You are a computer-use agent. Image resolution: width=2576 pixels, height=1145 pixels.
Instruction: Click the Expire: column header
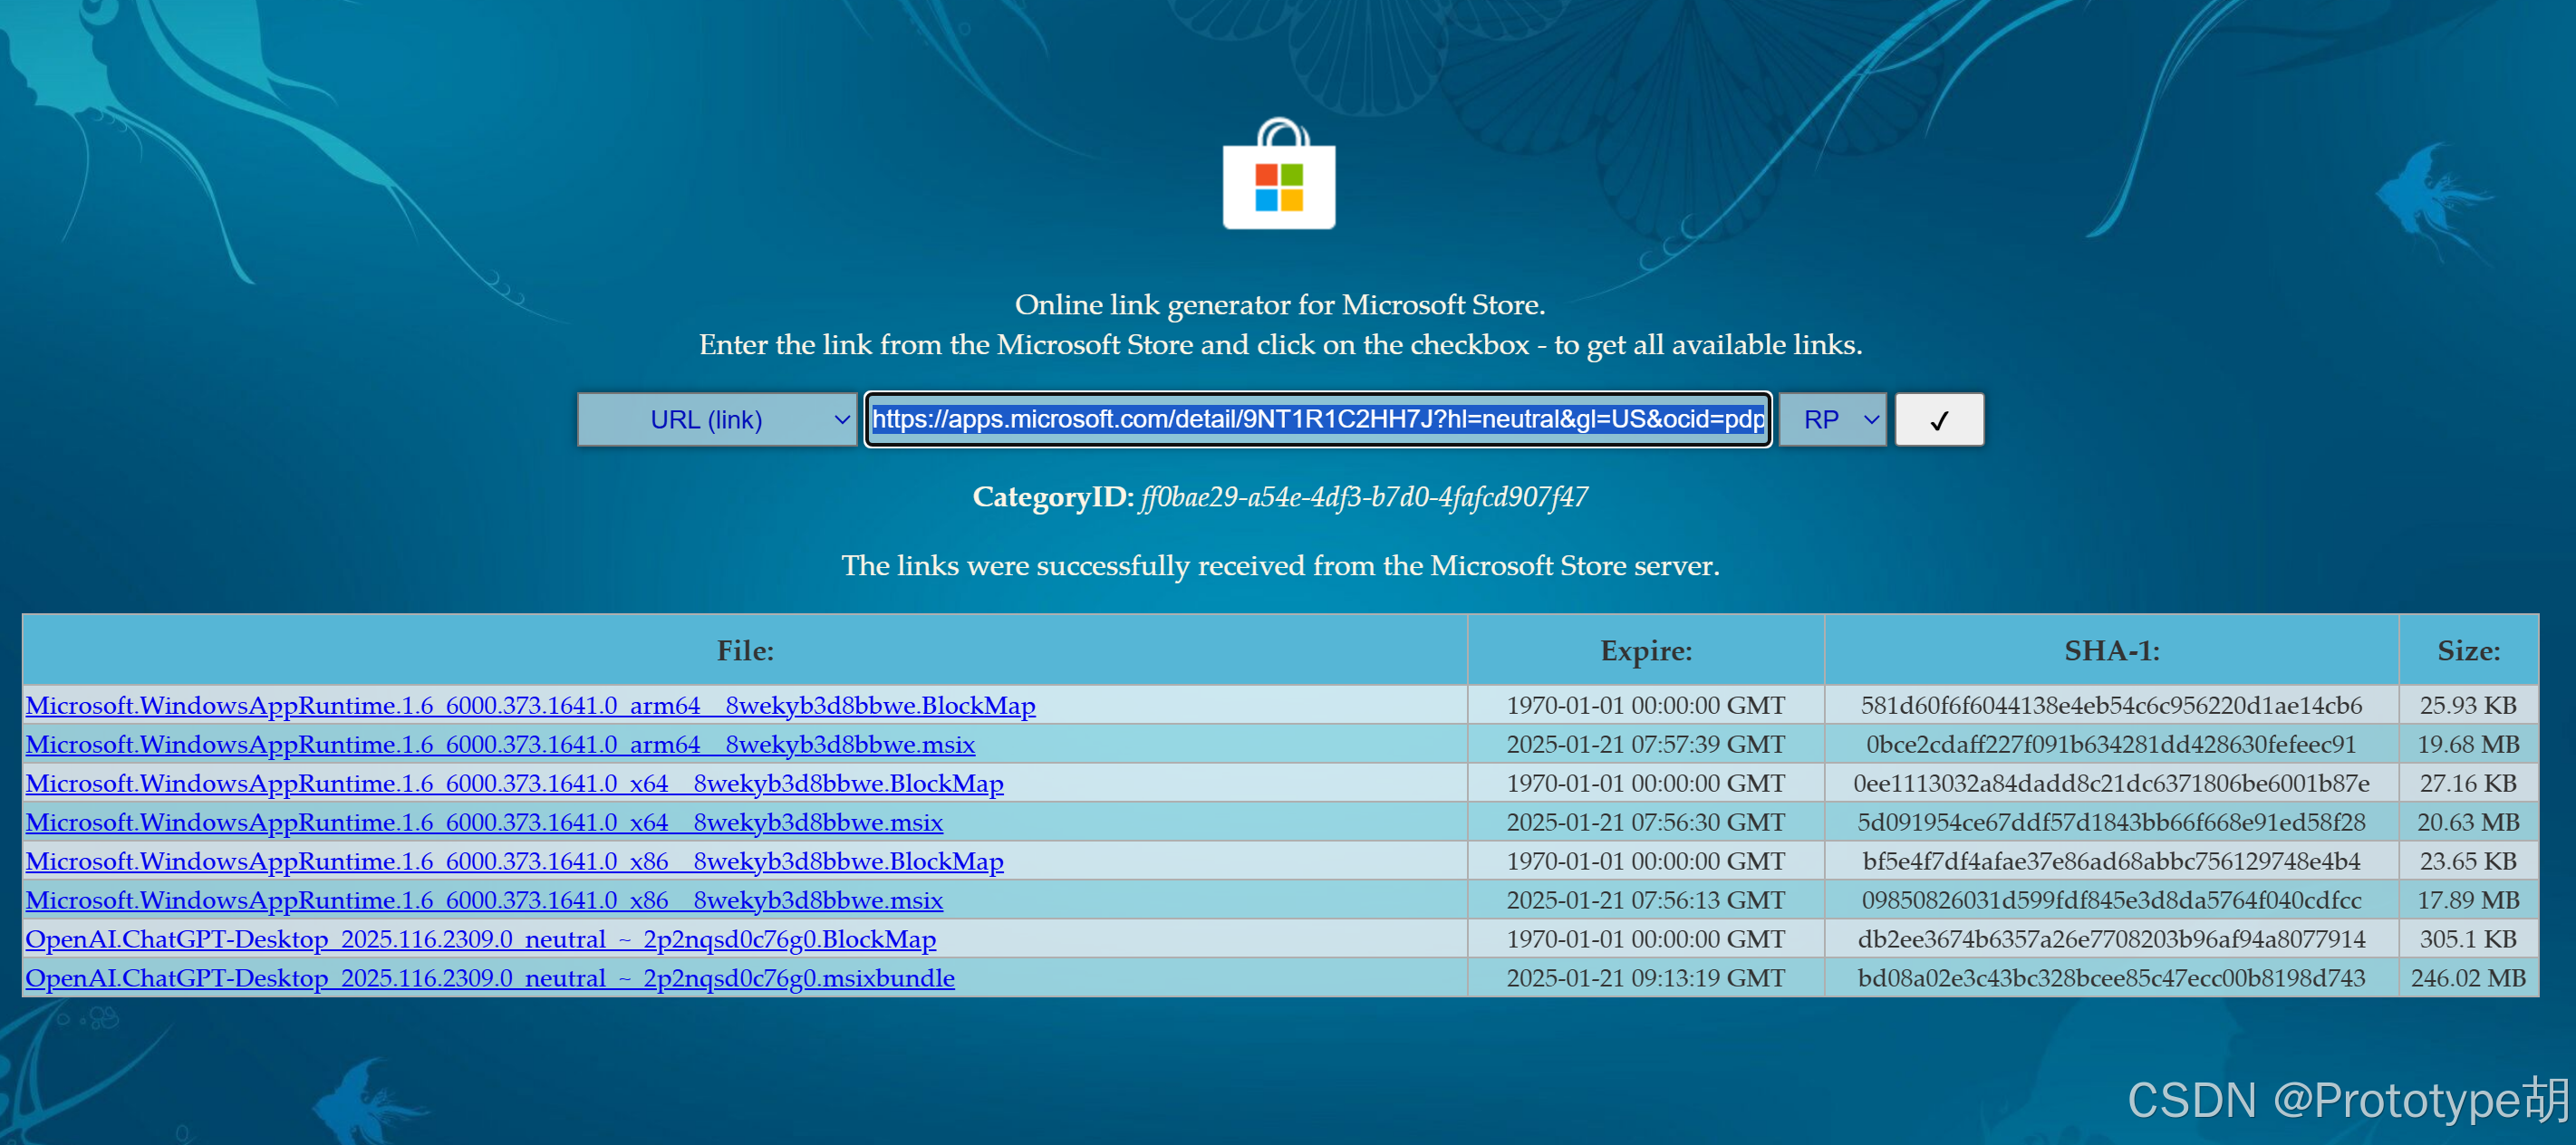coord(1646,651)
